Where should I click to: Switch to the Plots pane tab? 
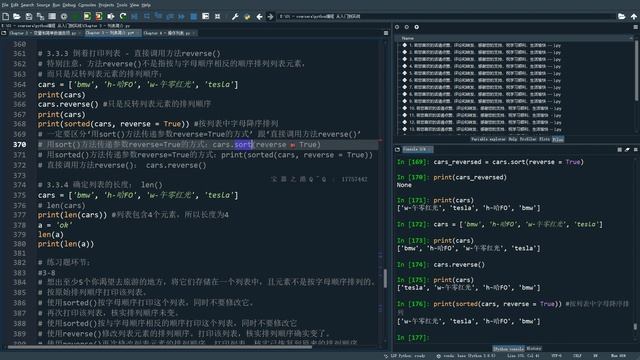[544, 139]
